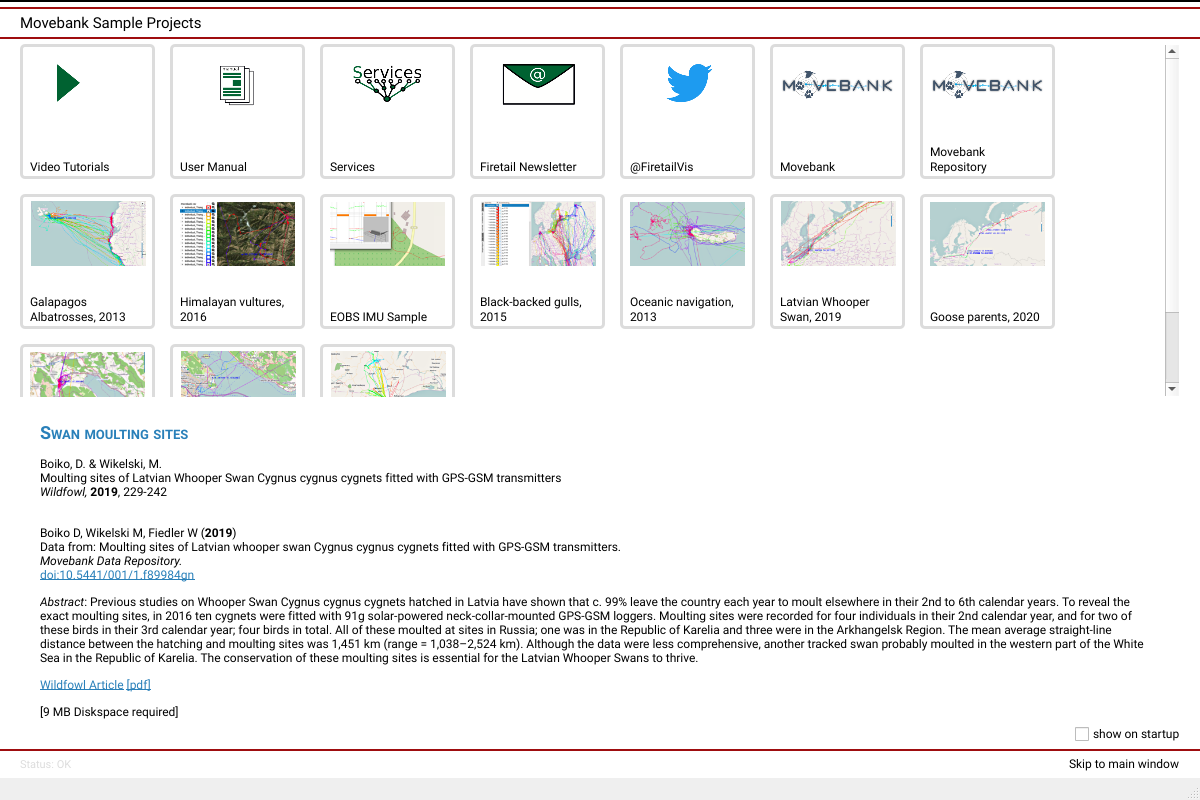The image size is (1200, 800).
Task: Open the Movebank Repository logo tile
Action: pos(987,86)
